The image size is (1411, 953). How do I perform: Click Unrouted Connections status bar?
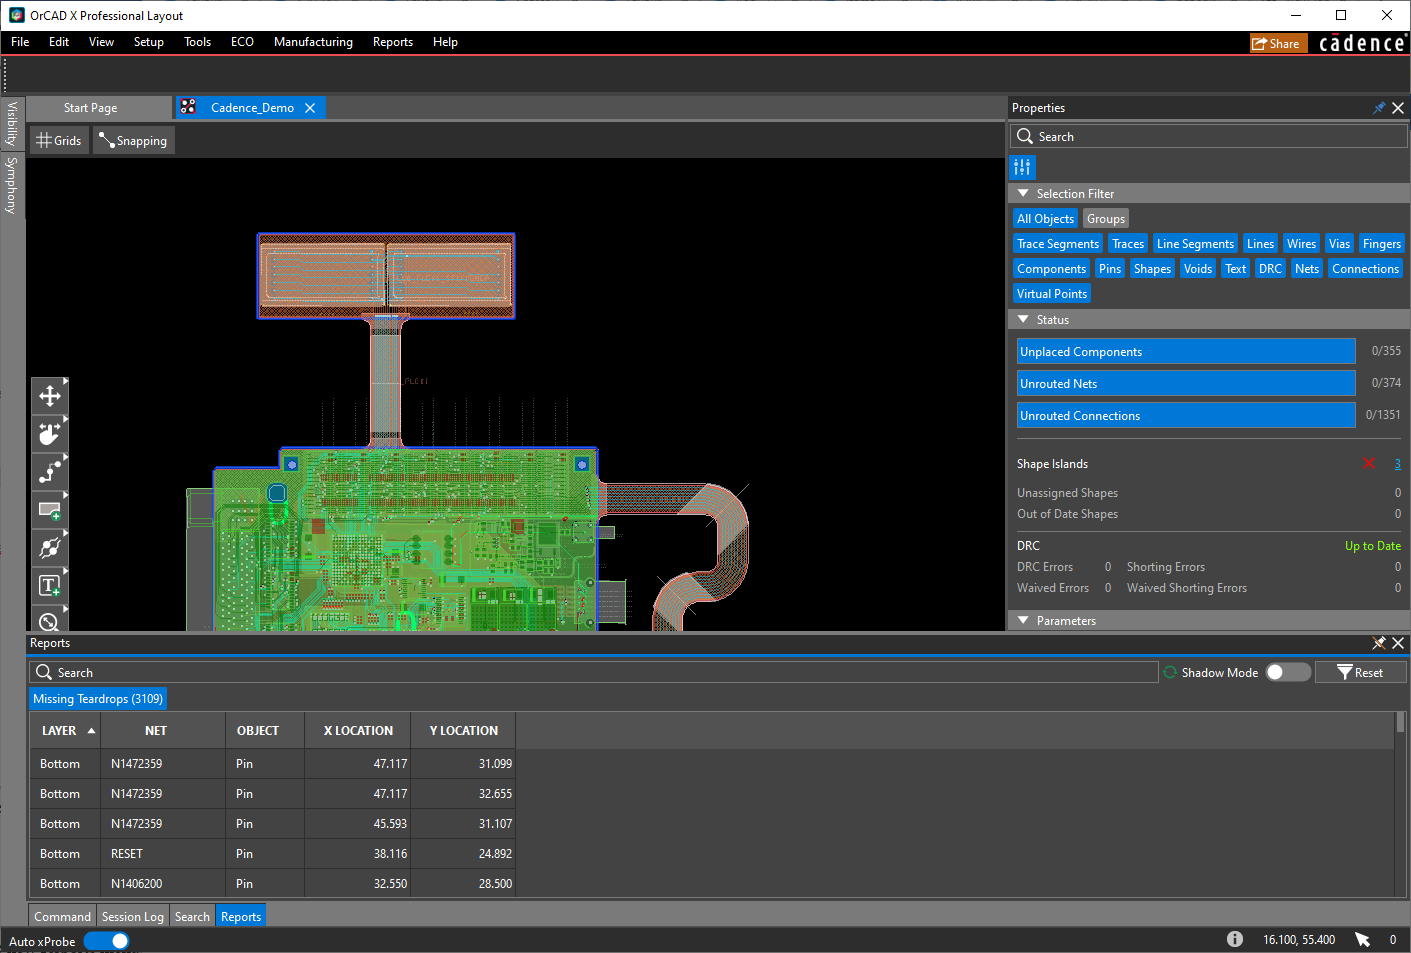point(1186,415)
